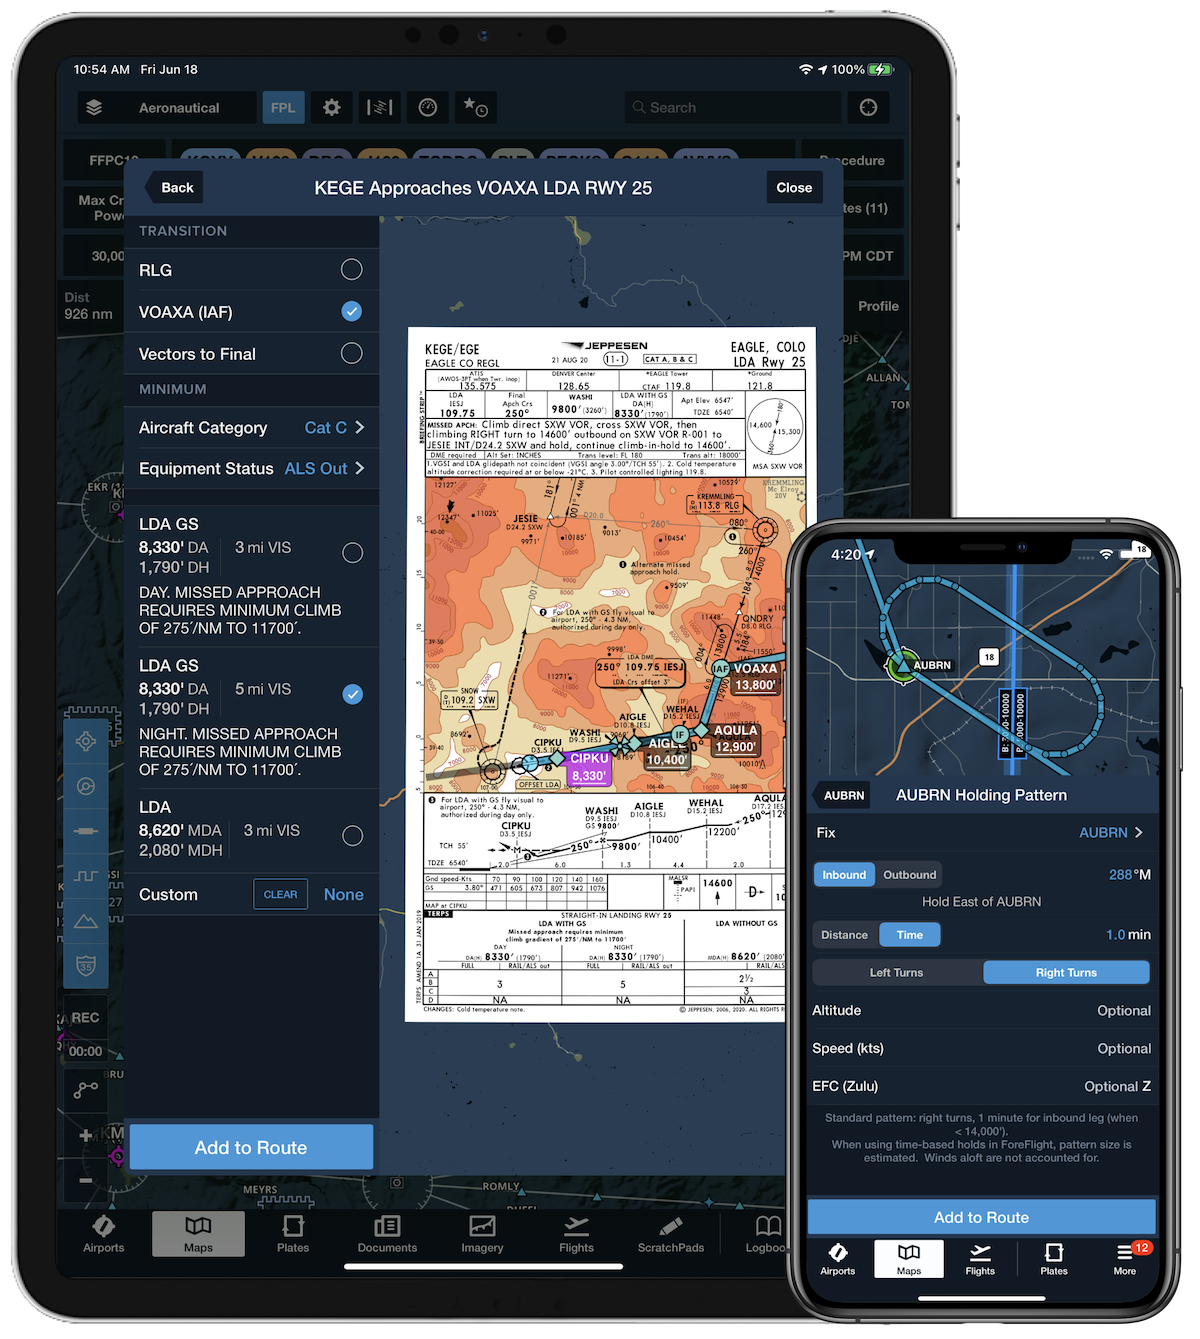This screenshot has width=1200, height=1339.
Task: Open the Maps tab on the iPhone
Action: point(909,1259)
